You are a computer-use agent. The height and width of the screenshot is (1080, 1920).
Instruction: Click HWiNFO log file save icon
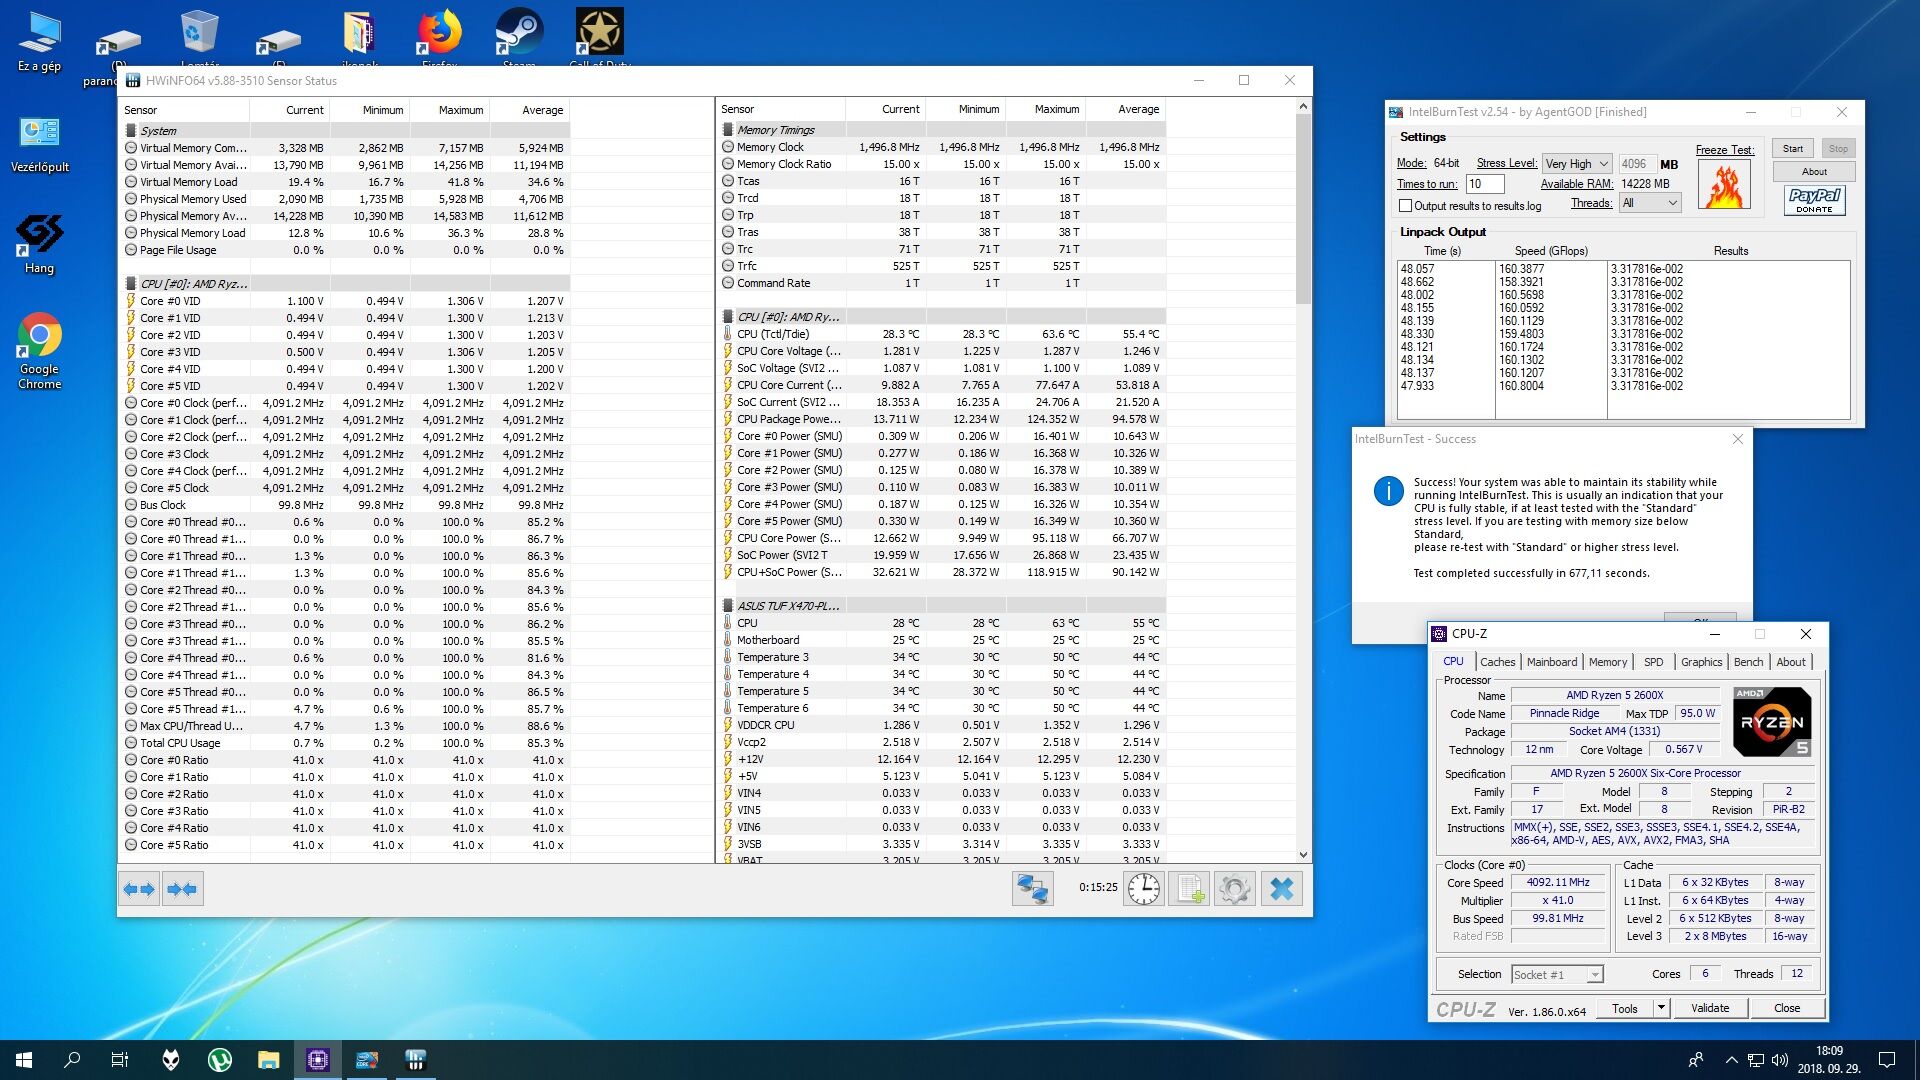coord(1190,889)
